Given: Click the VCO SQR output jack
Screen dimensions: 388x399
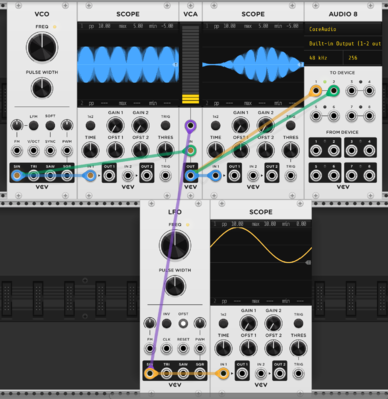Looking at the screenshot, I should 67,175.
